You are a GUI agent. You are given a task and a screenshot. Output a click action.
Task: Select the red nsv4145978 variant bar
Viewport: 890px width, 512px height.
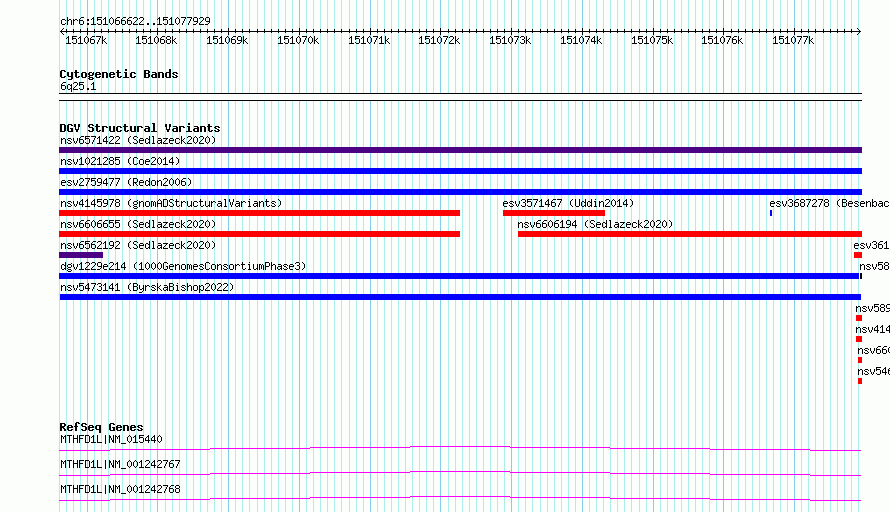(x=259, y=213)
